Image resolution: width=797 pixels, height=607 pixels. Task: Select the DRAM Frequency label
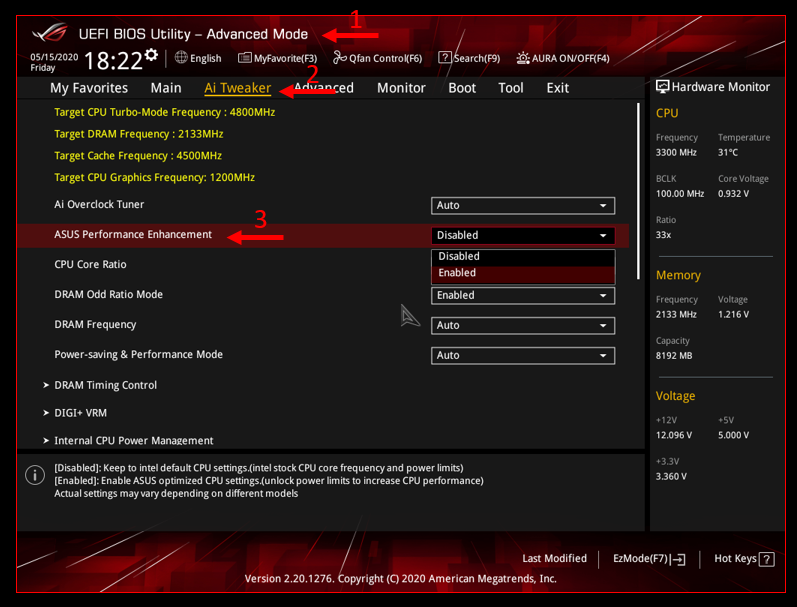pos(95,325)
